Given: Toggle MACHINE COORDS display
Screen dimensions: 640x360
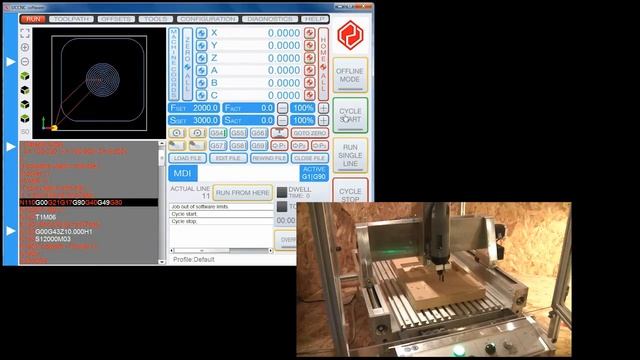Looking at the screenshot, I should pyautogui.click(x=173, y=64).
